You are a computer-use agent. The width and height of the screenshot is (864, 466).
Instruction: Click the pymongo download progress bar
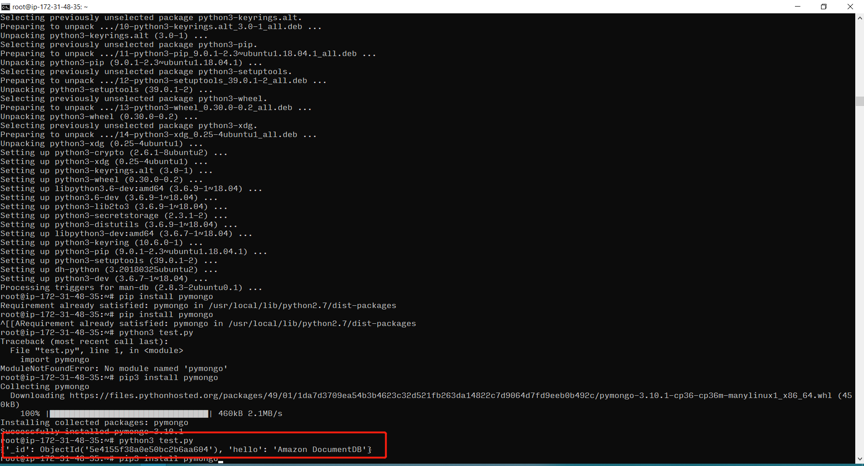click(x=130, y=413)
